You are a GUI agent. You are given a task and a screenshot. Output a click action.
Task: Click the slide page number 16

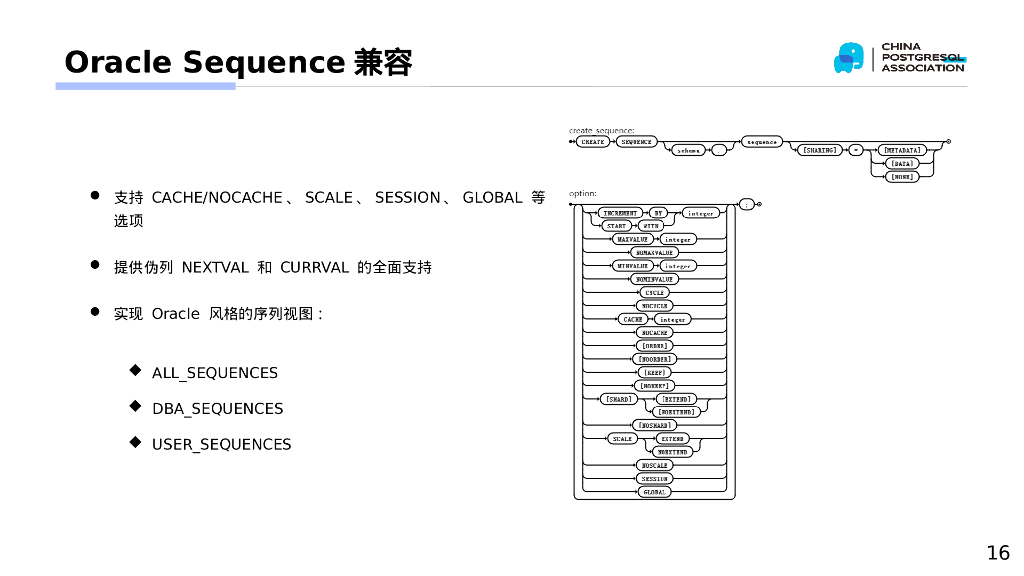998,552
